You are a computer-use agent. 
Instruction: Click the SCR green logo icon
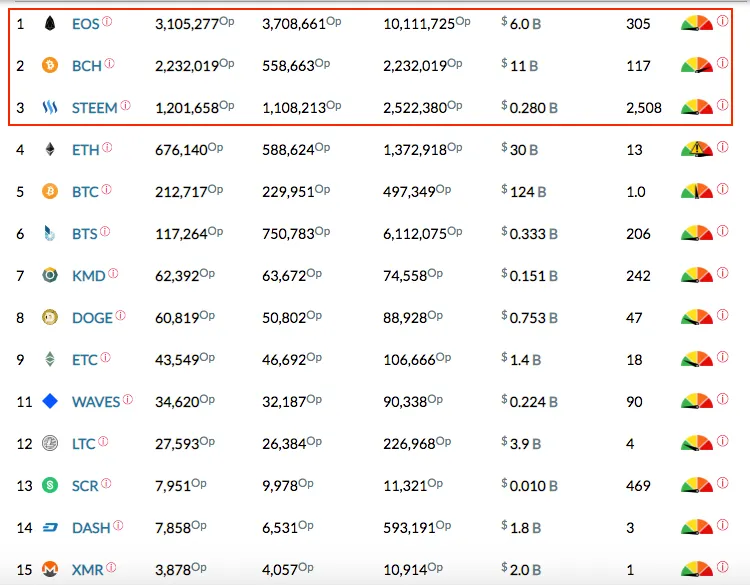50,485
